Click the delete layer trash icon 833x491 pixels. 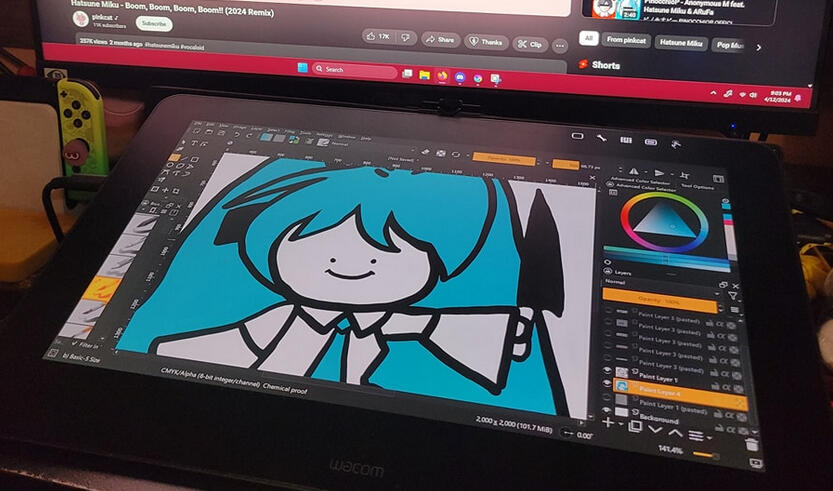752,443
